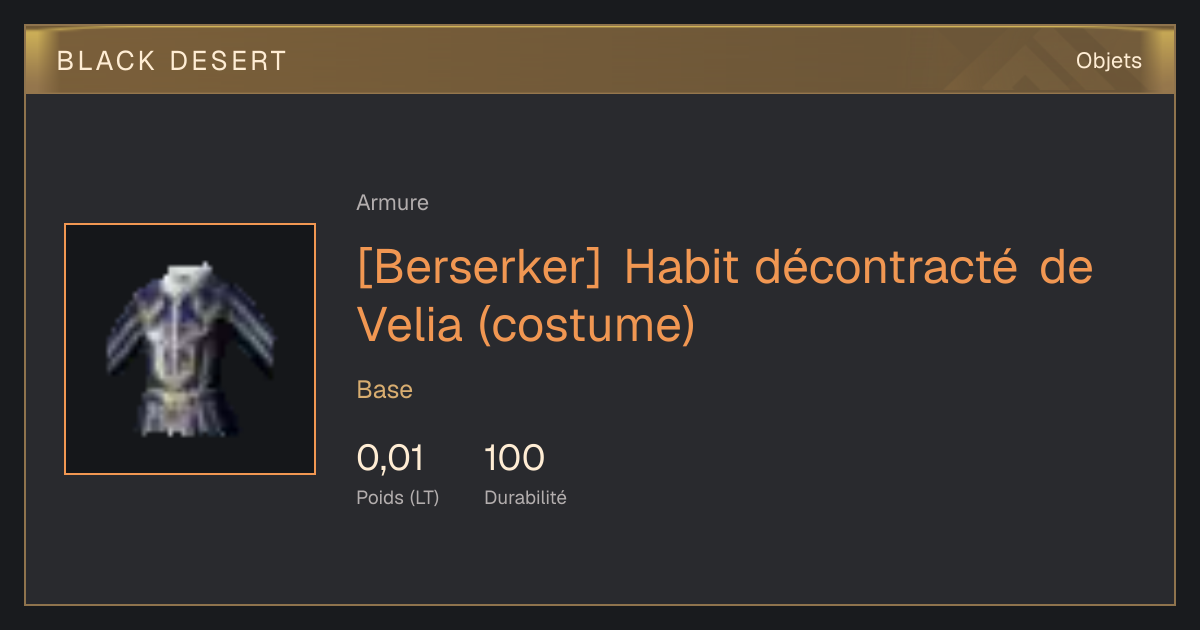Click the Poids (LT) label
Screen dimensions: 1200x630
[x=397, y=497]
